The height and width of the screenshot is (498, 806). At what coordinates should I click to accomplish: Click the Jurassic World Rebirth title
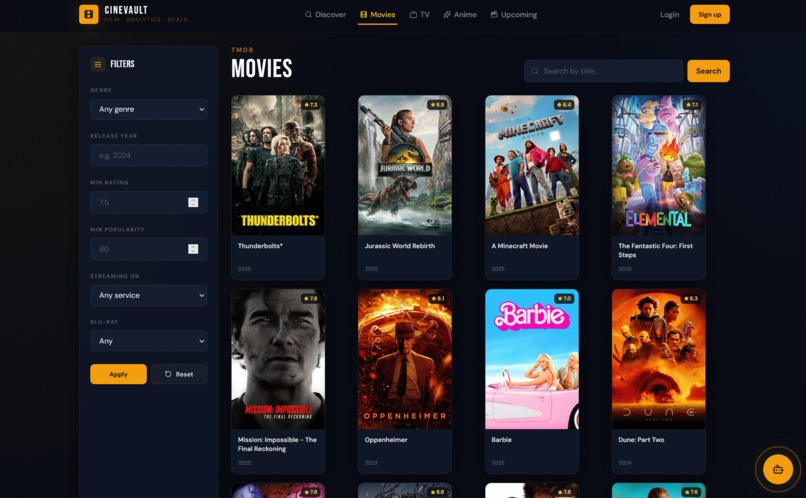[x=399, y=246]
